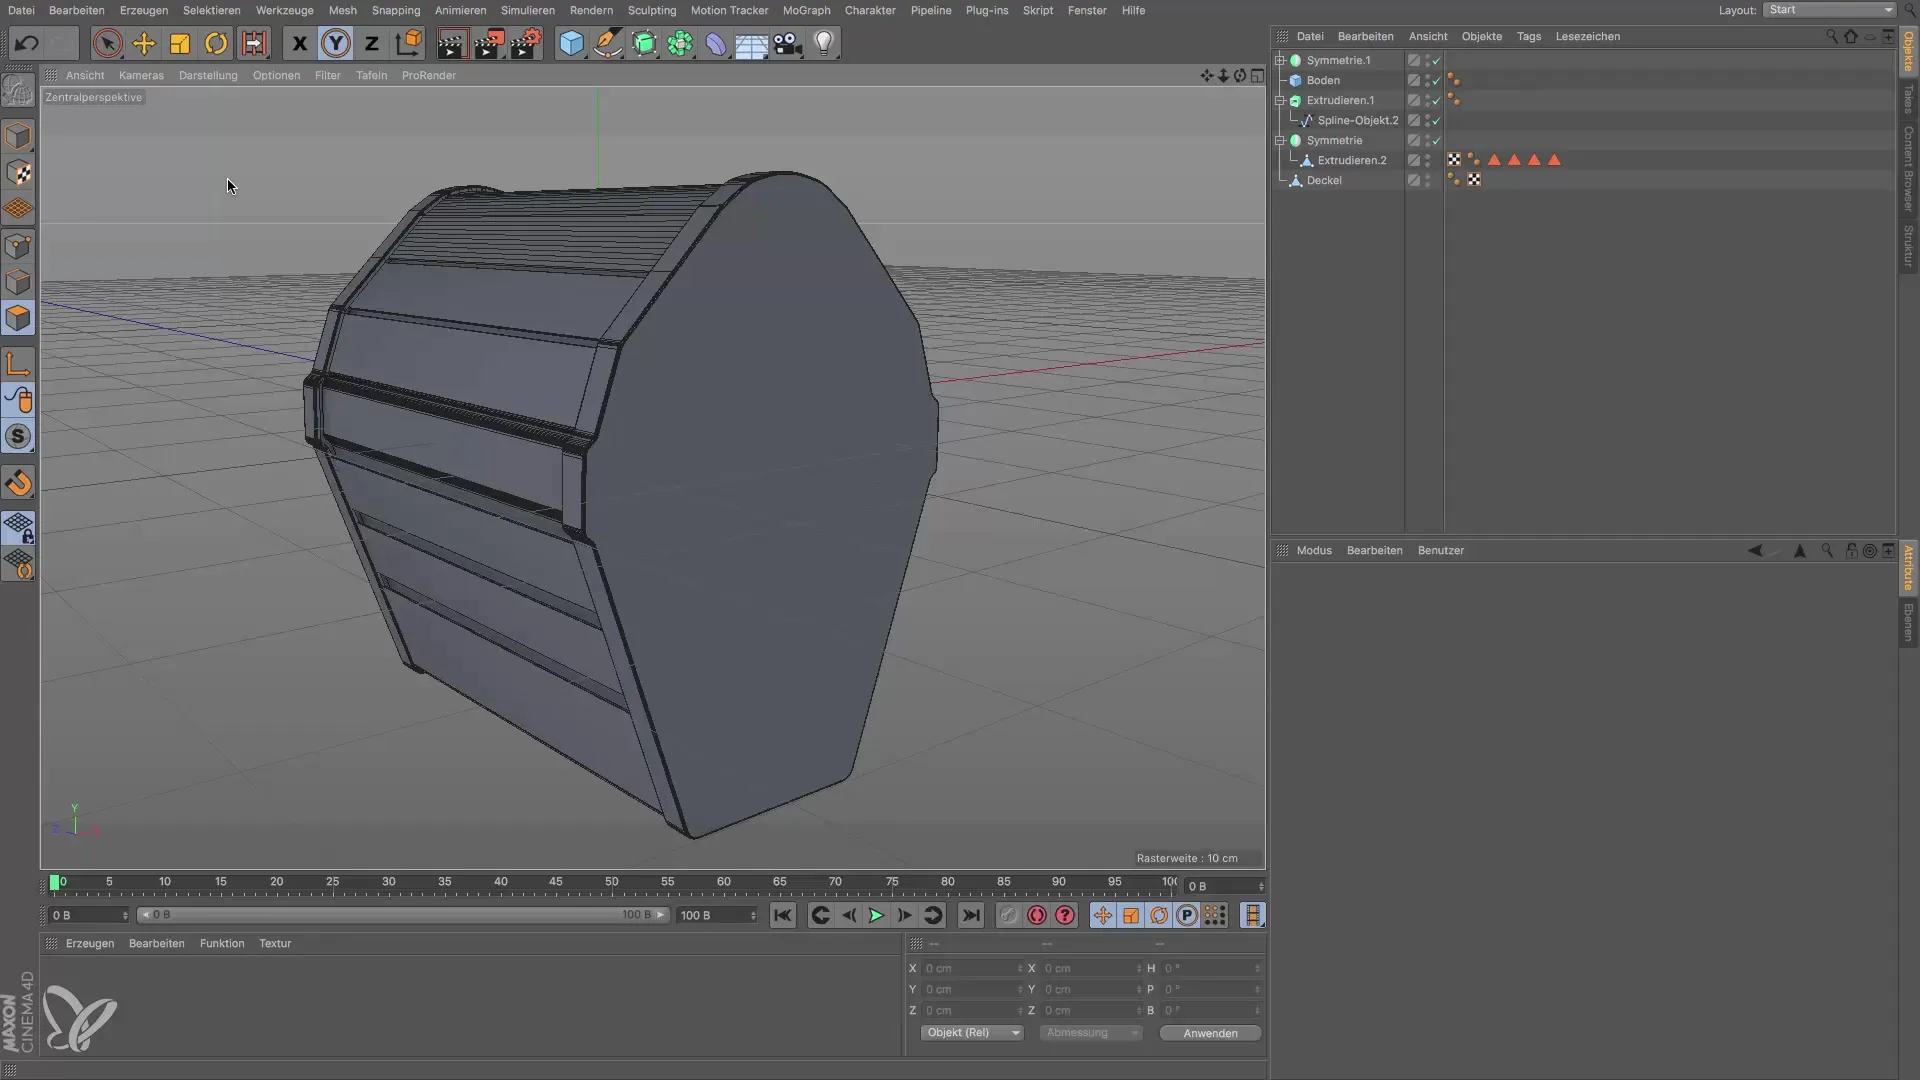Open viewport Kameras menu
Screen dimensions: 1920x1080
pyautogui.click(x=141, y=75)
